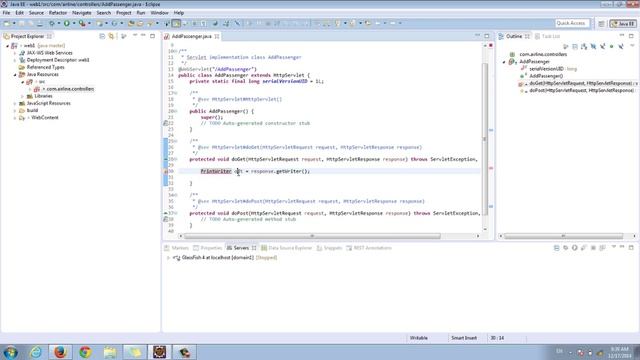Select the build folder in Project Explorer
Screen dimensions: 640x360
coord(32,111)
